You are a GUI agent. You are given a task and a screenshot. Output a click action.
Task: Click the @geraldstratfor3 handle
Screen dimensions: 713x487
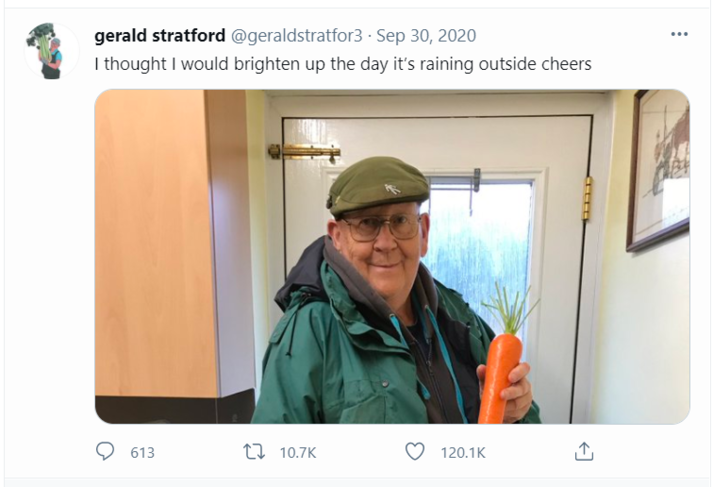pos(298,36)
